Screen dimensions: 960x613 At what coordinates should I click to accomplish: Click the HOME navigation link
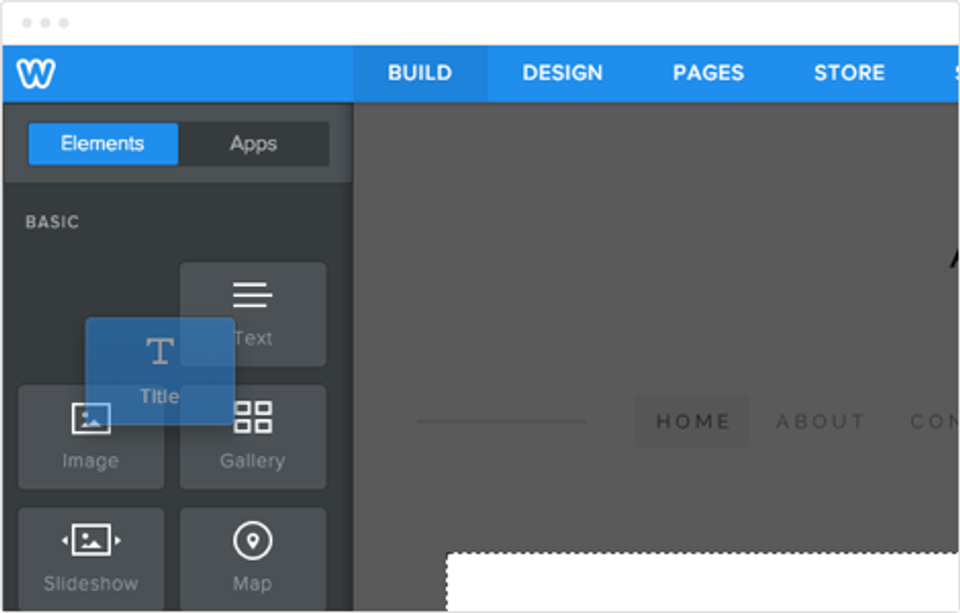tap(692, 421)
